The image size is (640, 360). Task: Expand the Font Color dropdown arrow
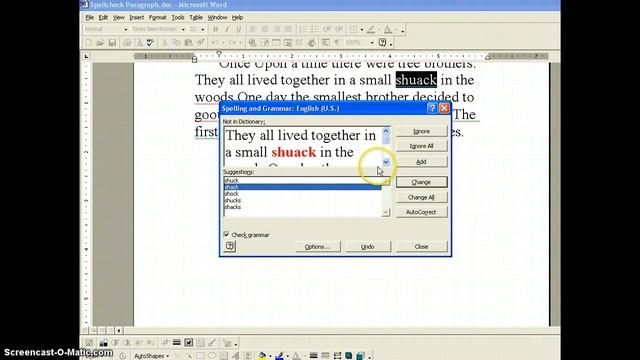396,29
